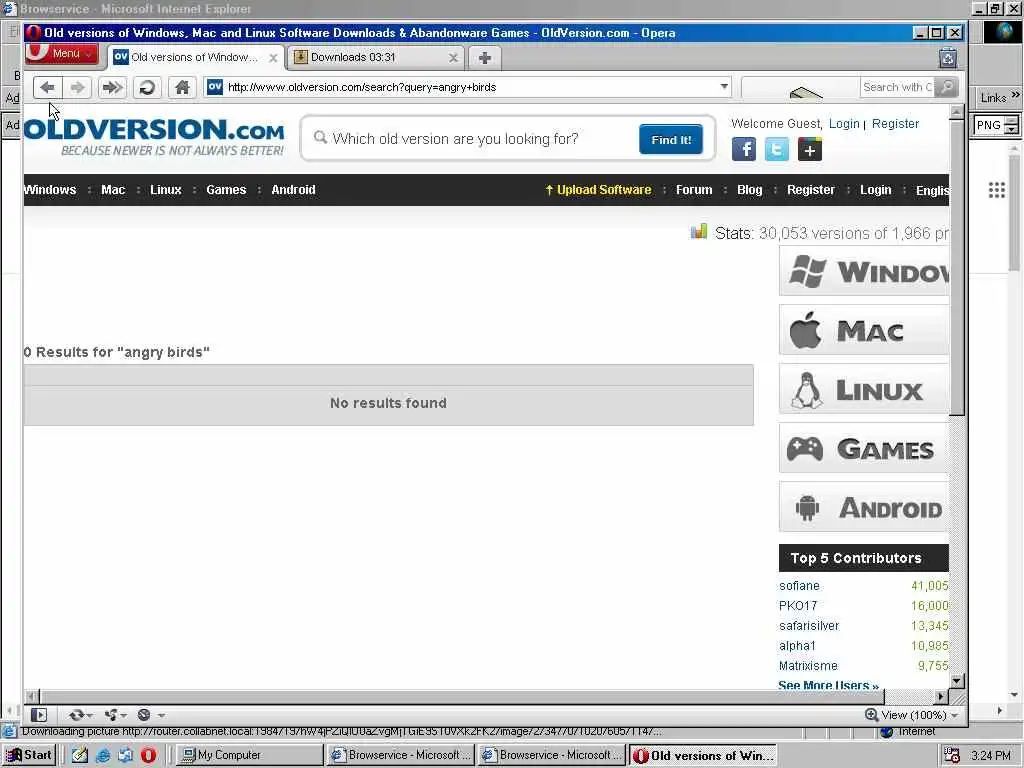The height and width of the screenshot is (768, 1024).
Task: Follow the Register link beside Welcome Guest
Action: (895, 123)
